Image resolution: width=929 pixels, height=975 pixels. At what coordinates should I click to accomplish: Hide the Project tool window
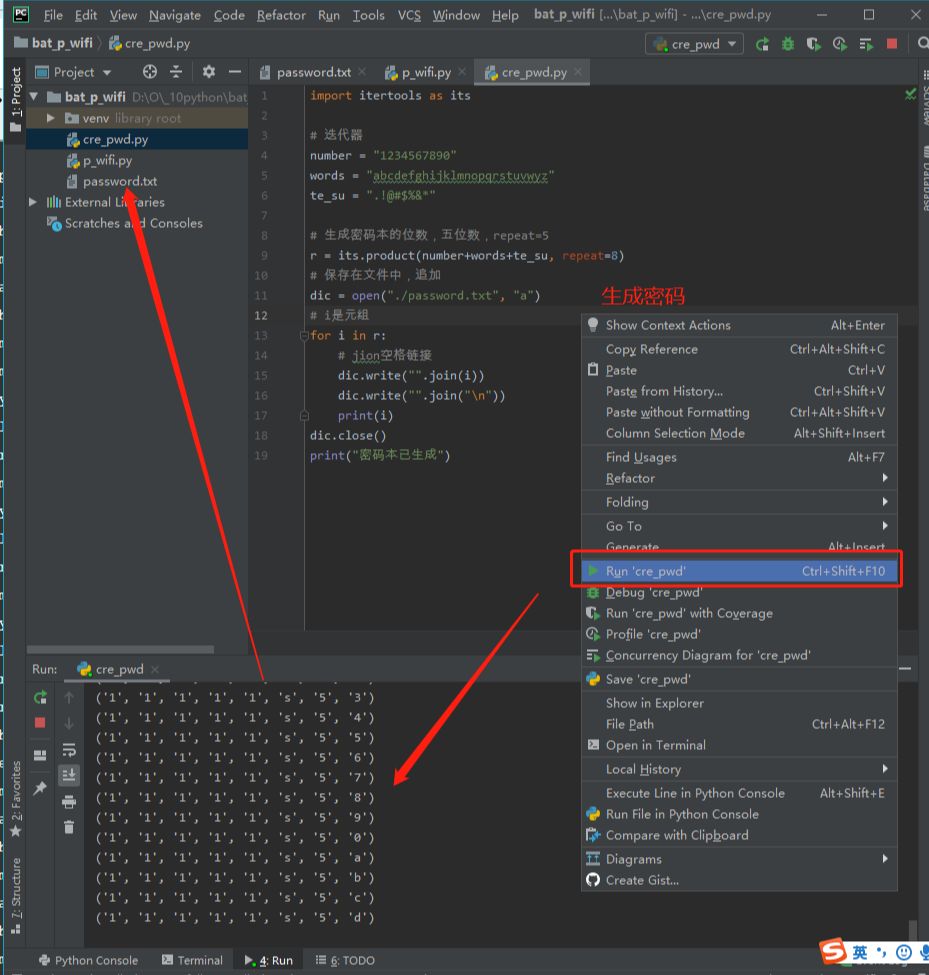[x=234, y=72]
